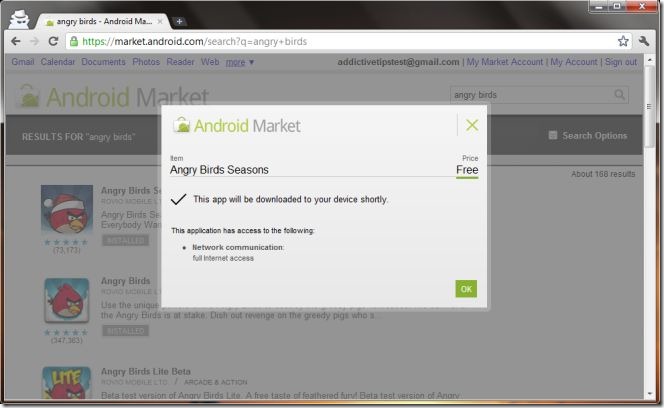Open the Documents link
This screenshot has height=408, width=664.
[x=103, y=62]
